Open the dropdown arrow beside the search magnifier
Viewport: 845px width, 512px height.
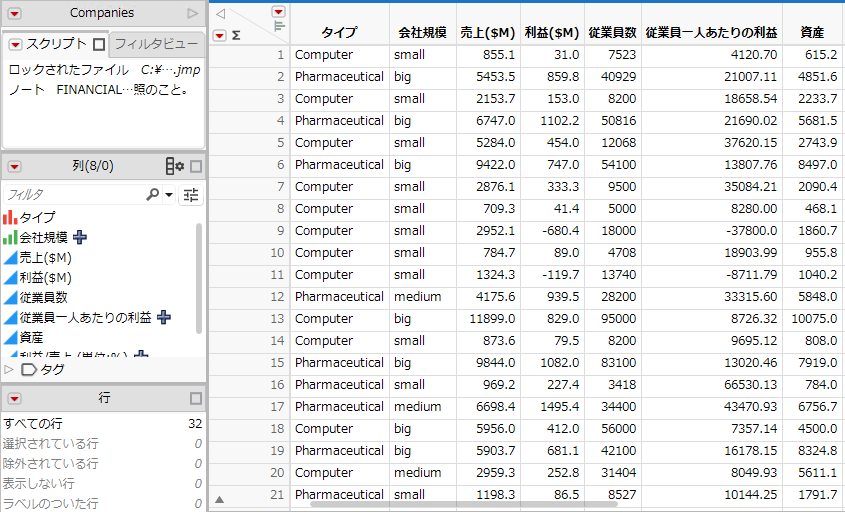tap(169, 195)
